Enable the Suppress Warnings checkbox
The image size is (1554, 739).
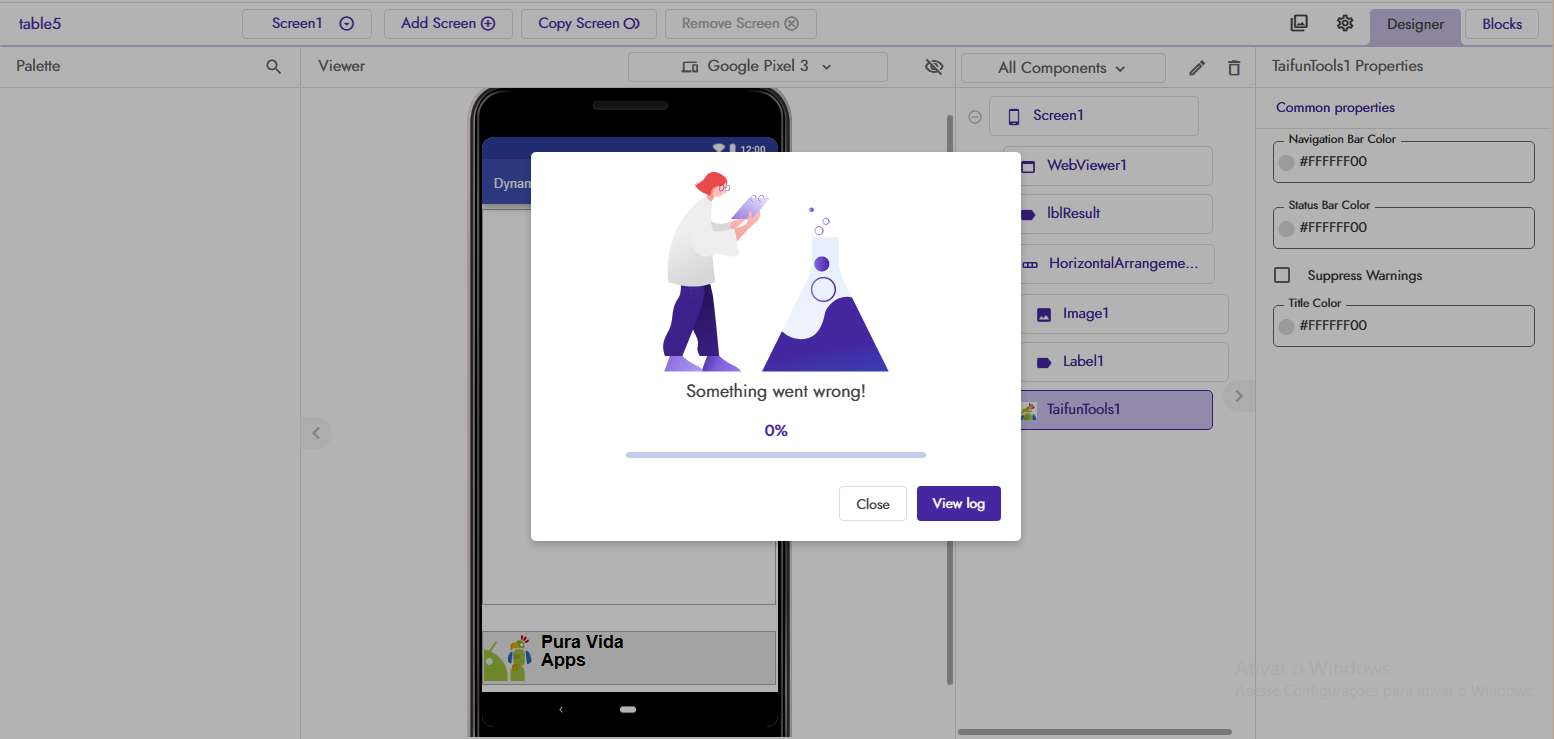pos(1282,275)
